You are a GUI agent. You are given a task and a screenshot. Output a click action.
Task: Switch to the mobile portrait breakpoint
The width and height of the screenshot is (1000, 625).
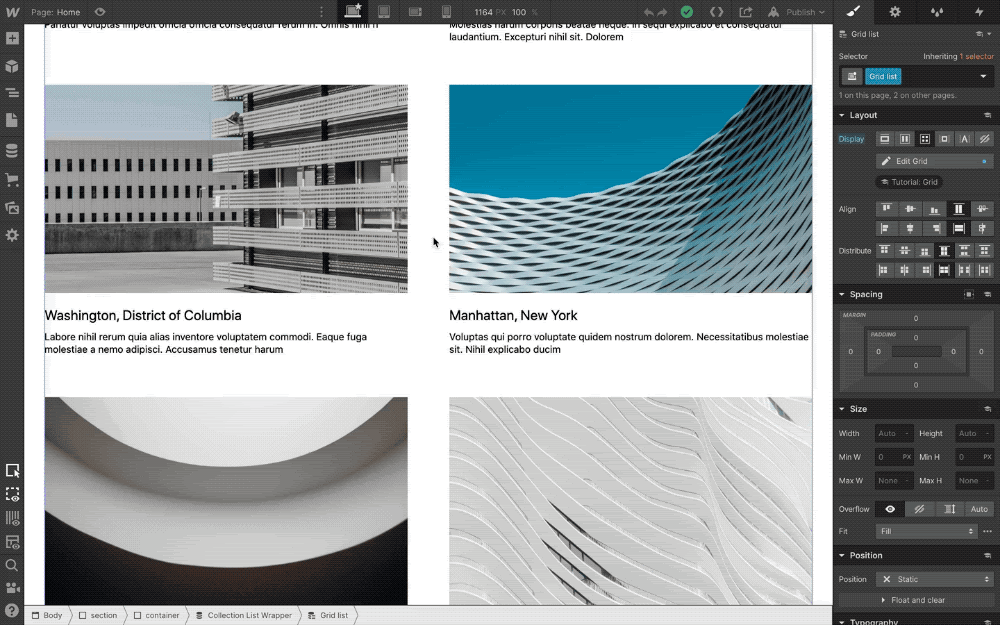[x=446, y=12]
